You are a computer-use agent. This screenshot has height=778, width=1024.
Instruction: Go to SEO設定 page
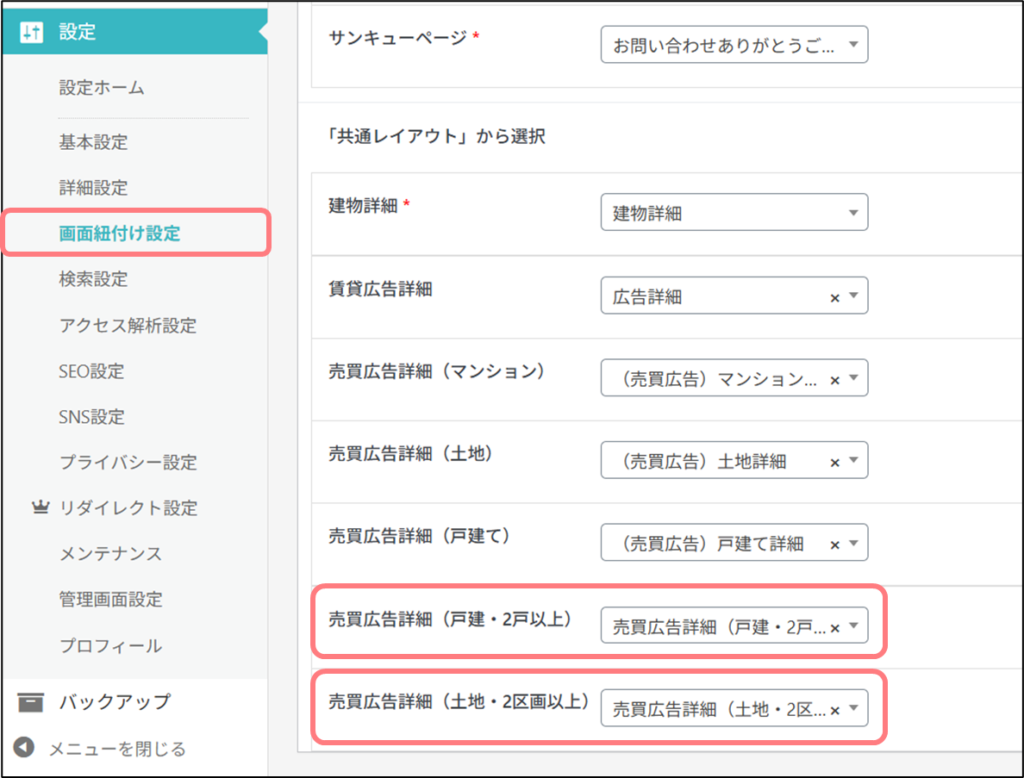click(x=91, y=371)
